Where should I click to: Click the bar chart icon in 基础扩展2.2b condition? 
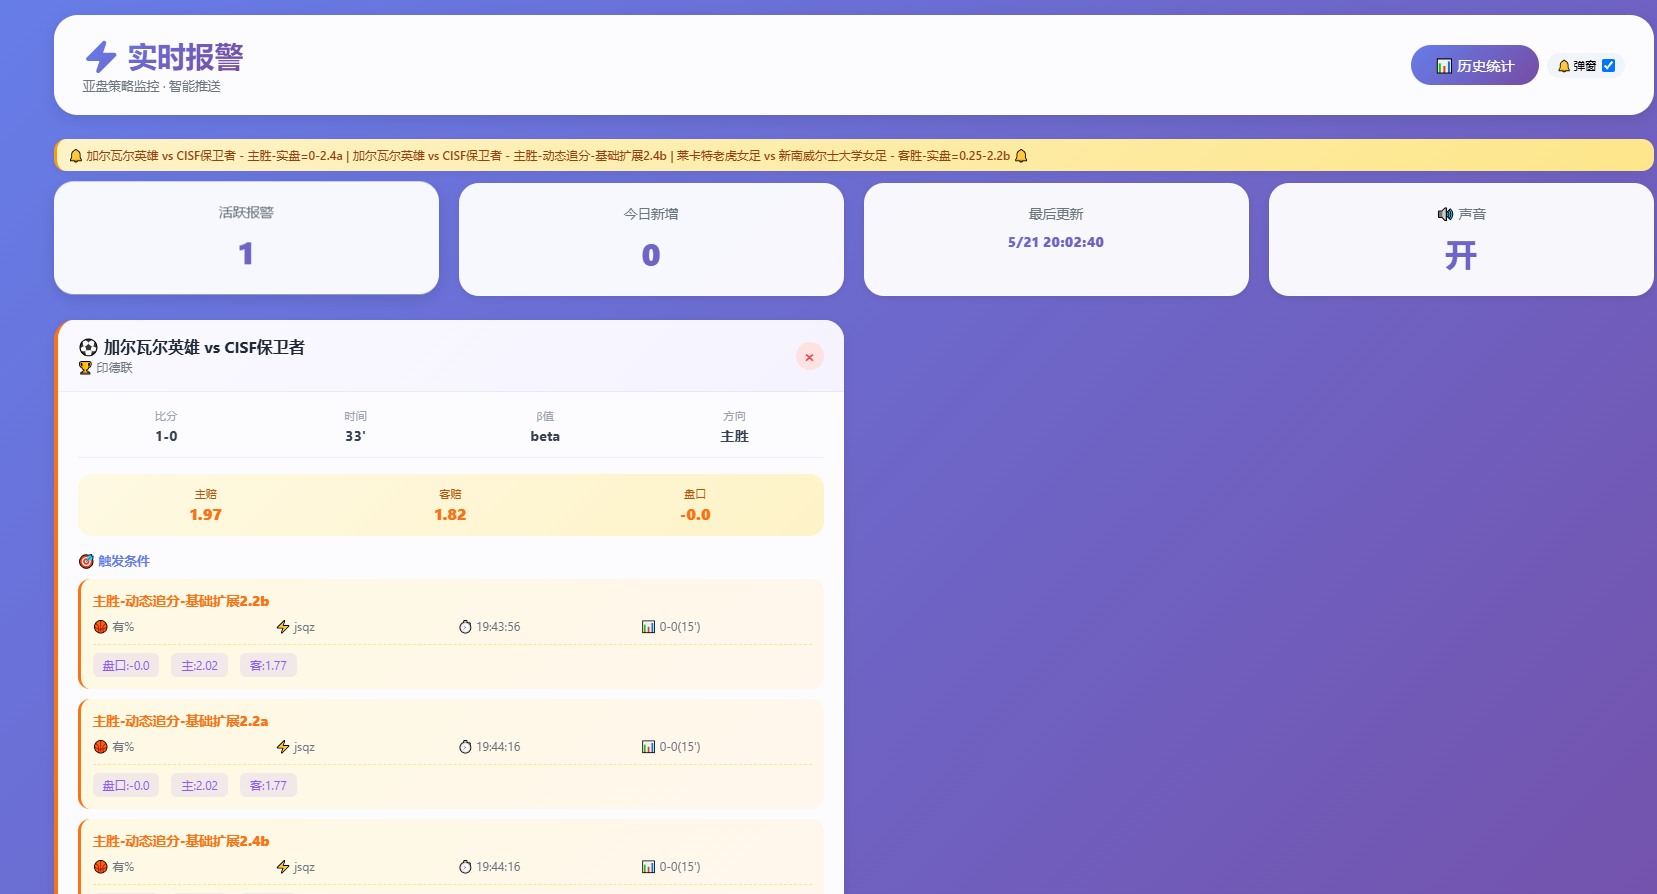tap(648, 627)
